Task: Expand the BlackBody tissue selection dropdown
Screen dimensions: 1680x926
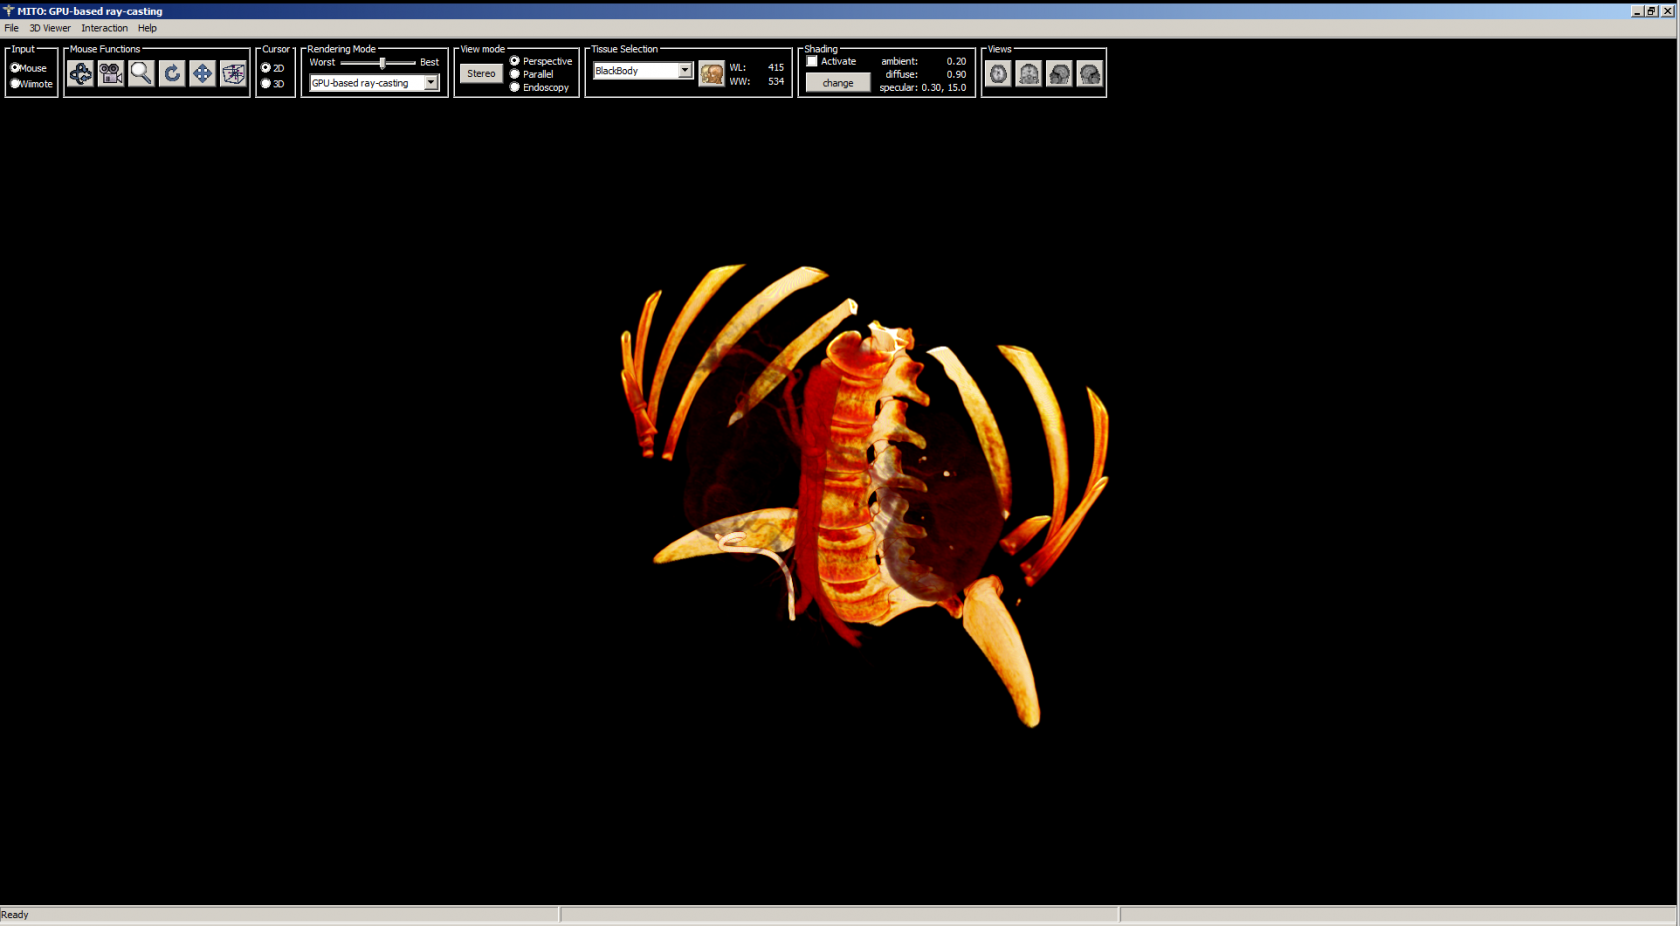Action: 685,71
